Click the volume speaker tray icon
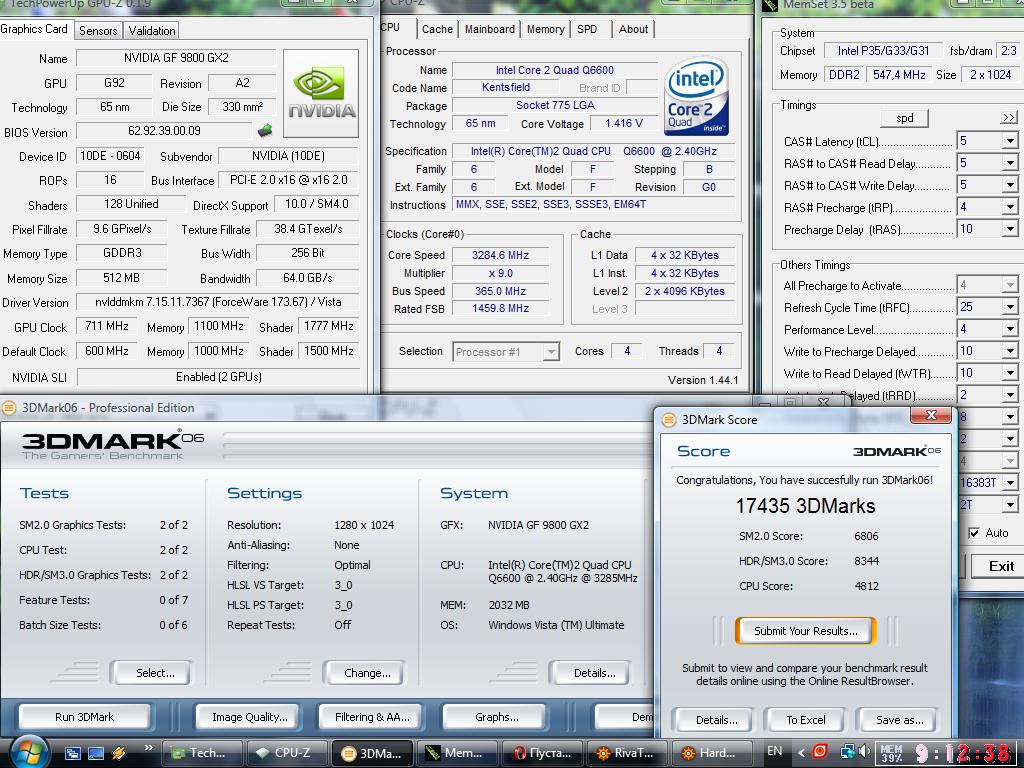This screenshot has width=1024, height=768. click(864, 752)
